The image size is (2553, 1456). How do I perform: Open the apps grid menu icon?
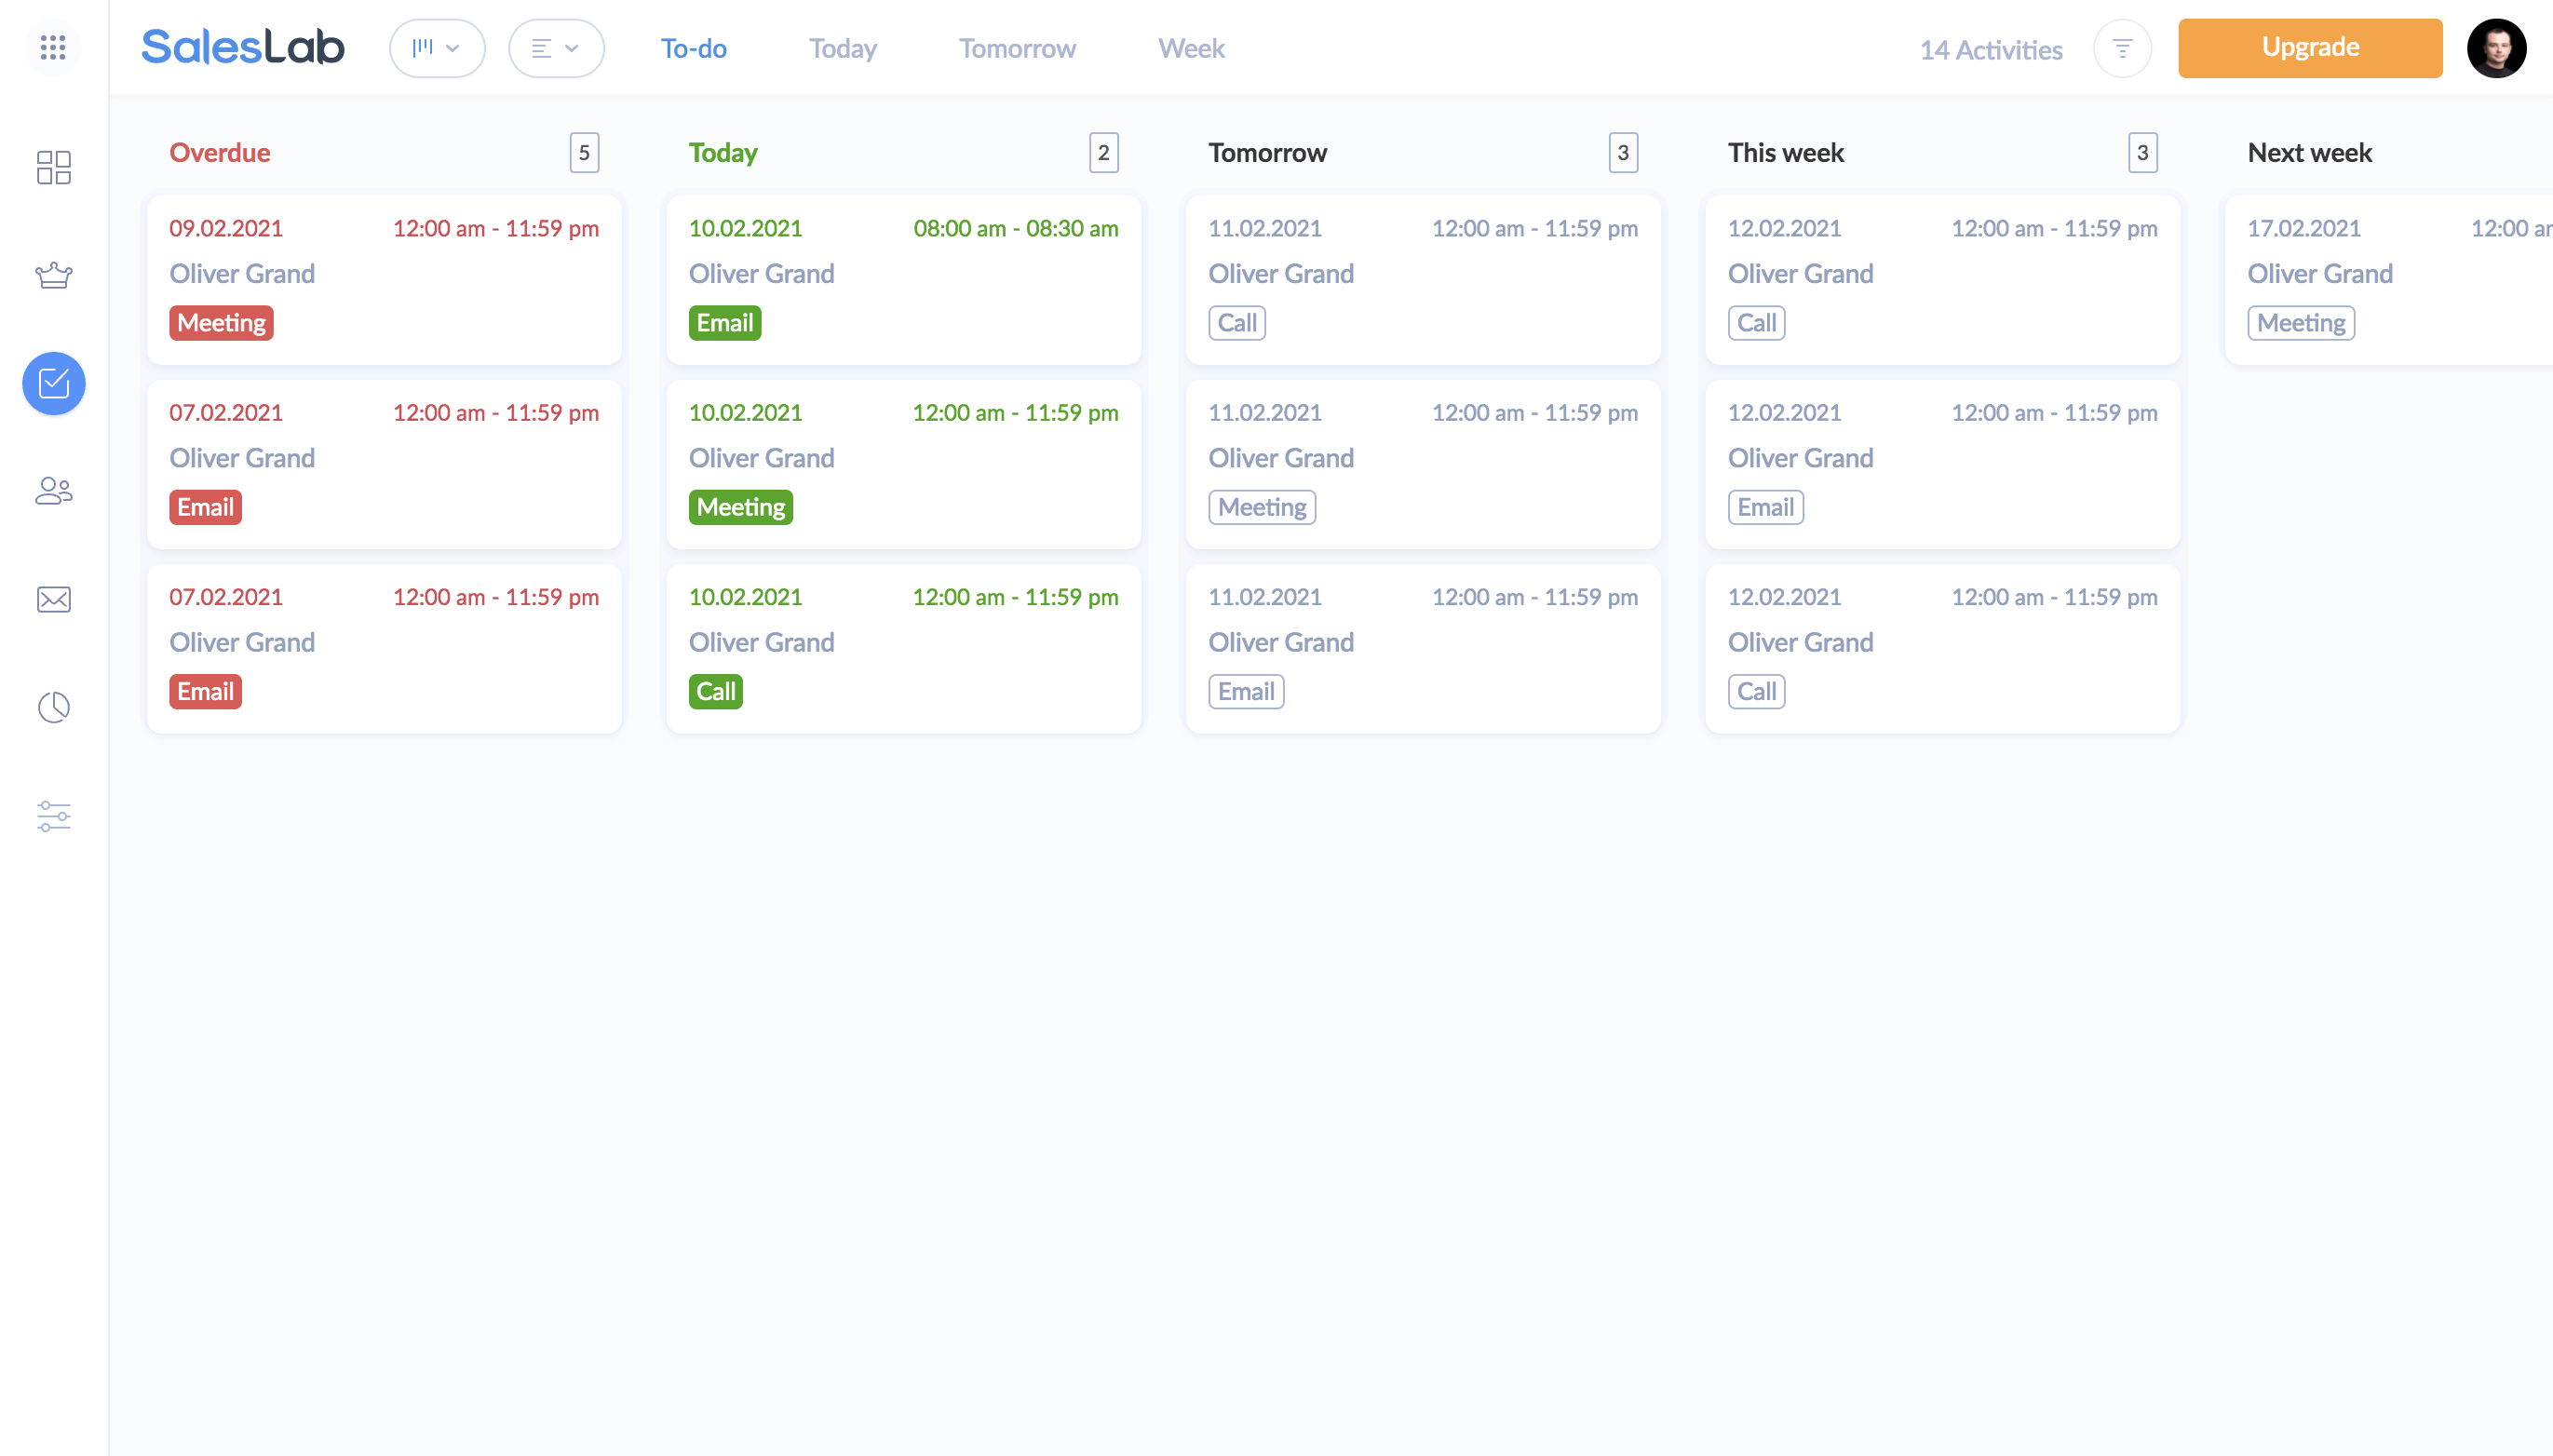[x=53, y=47]
